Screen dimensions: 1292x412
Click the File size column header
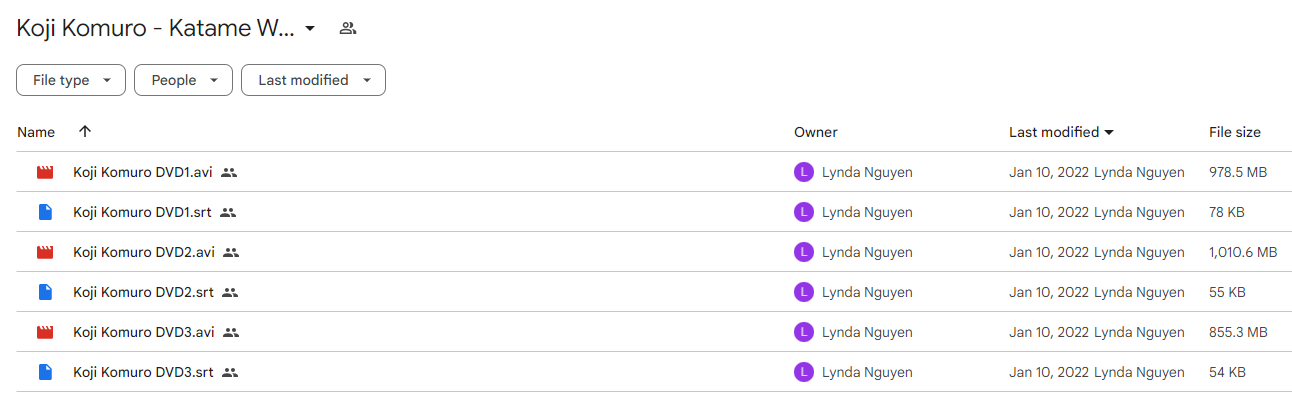tap(1235, 132)
